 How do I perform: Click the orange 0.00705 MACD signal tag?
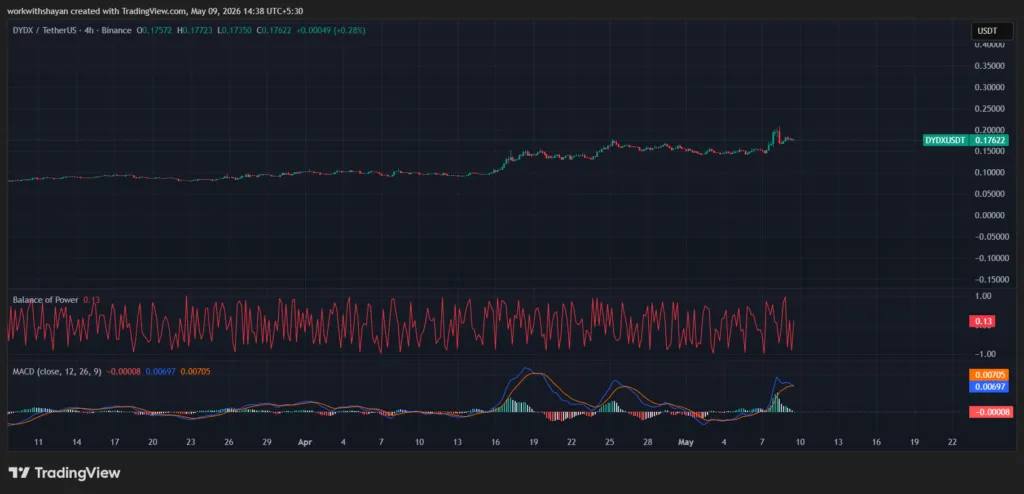click(x=991, y=375)
